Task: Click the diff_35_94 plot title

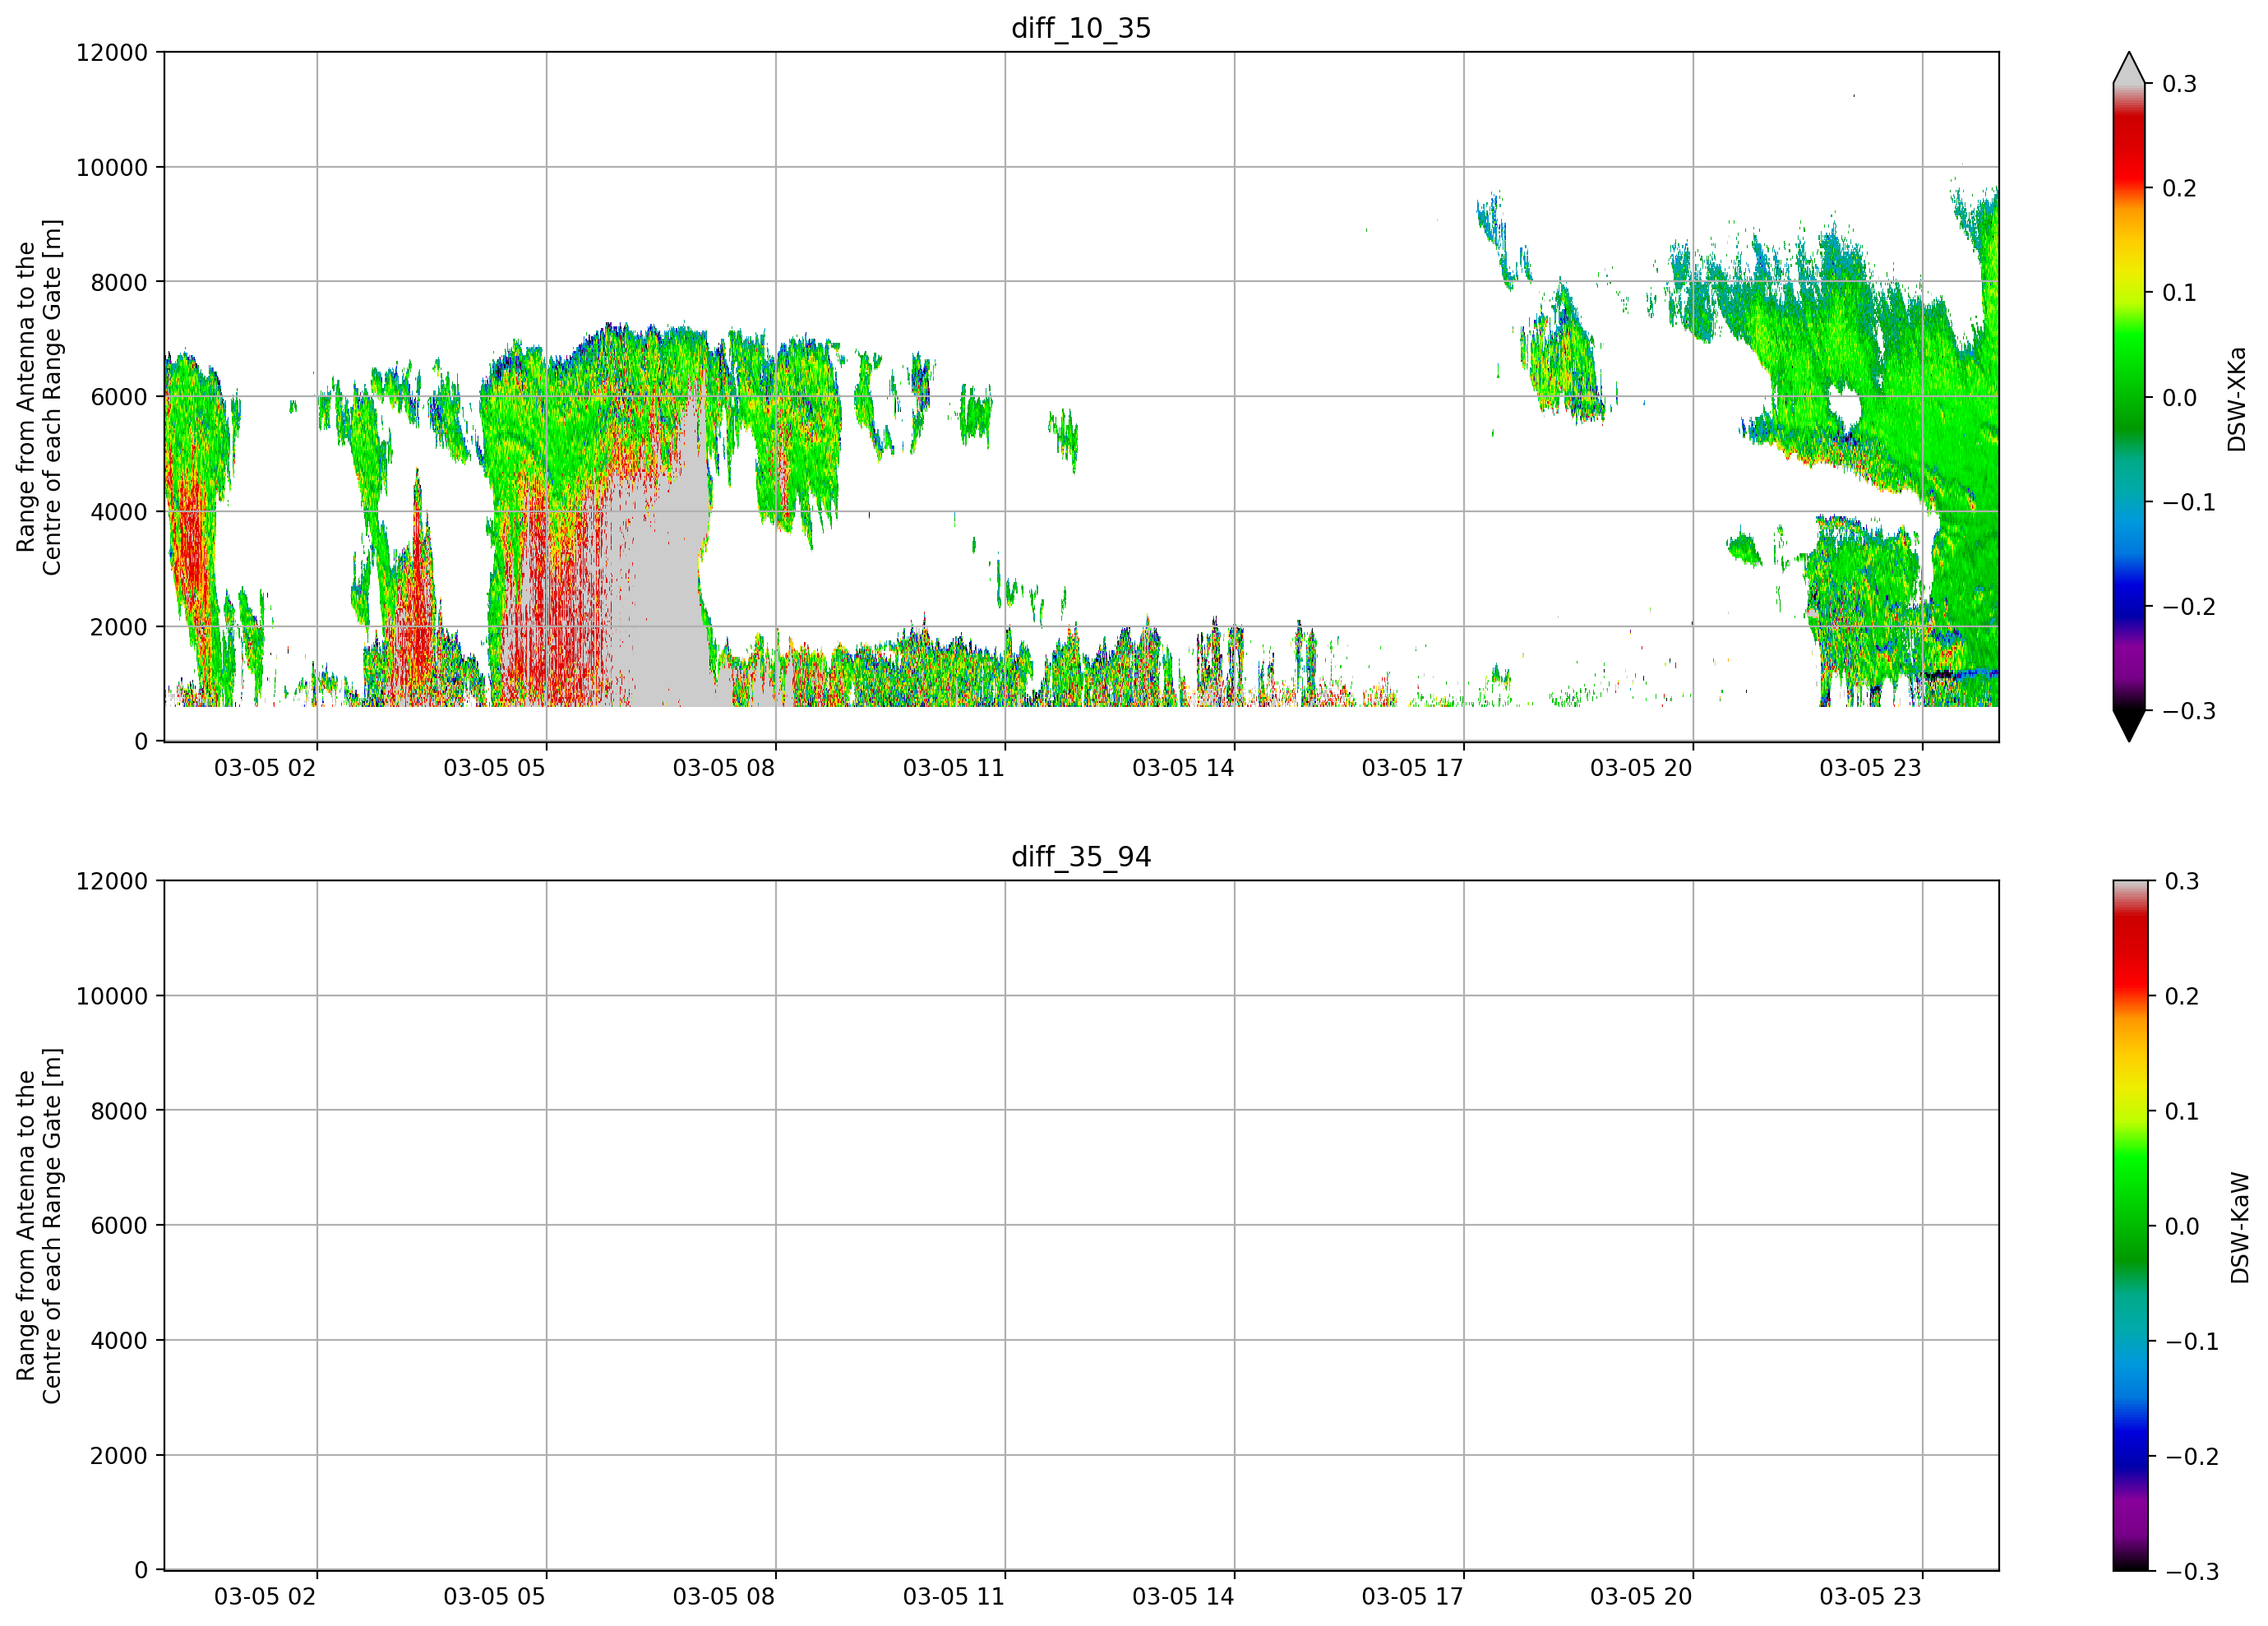Action: pos(1081,857)
